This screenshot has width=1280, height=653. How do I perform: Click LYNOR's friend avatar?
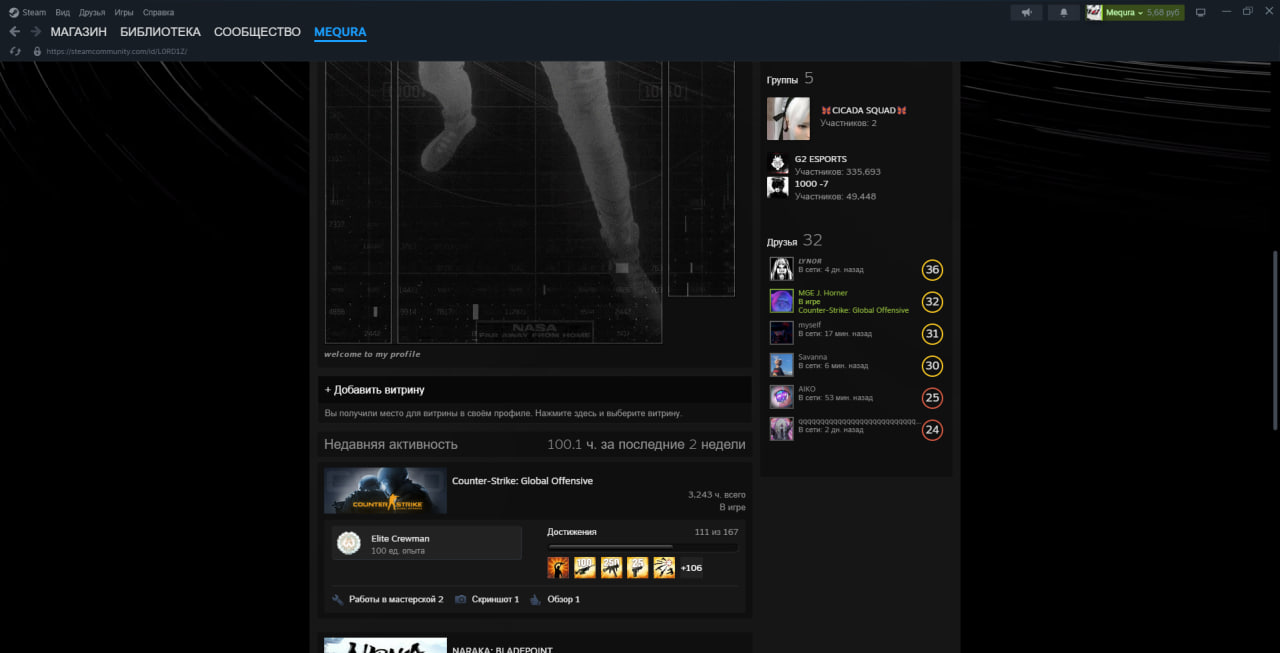pyautogui.click(x=781, y=269)
